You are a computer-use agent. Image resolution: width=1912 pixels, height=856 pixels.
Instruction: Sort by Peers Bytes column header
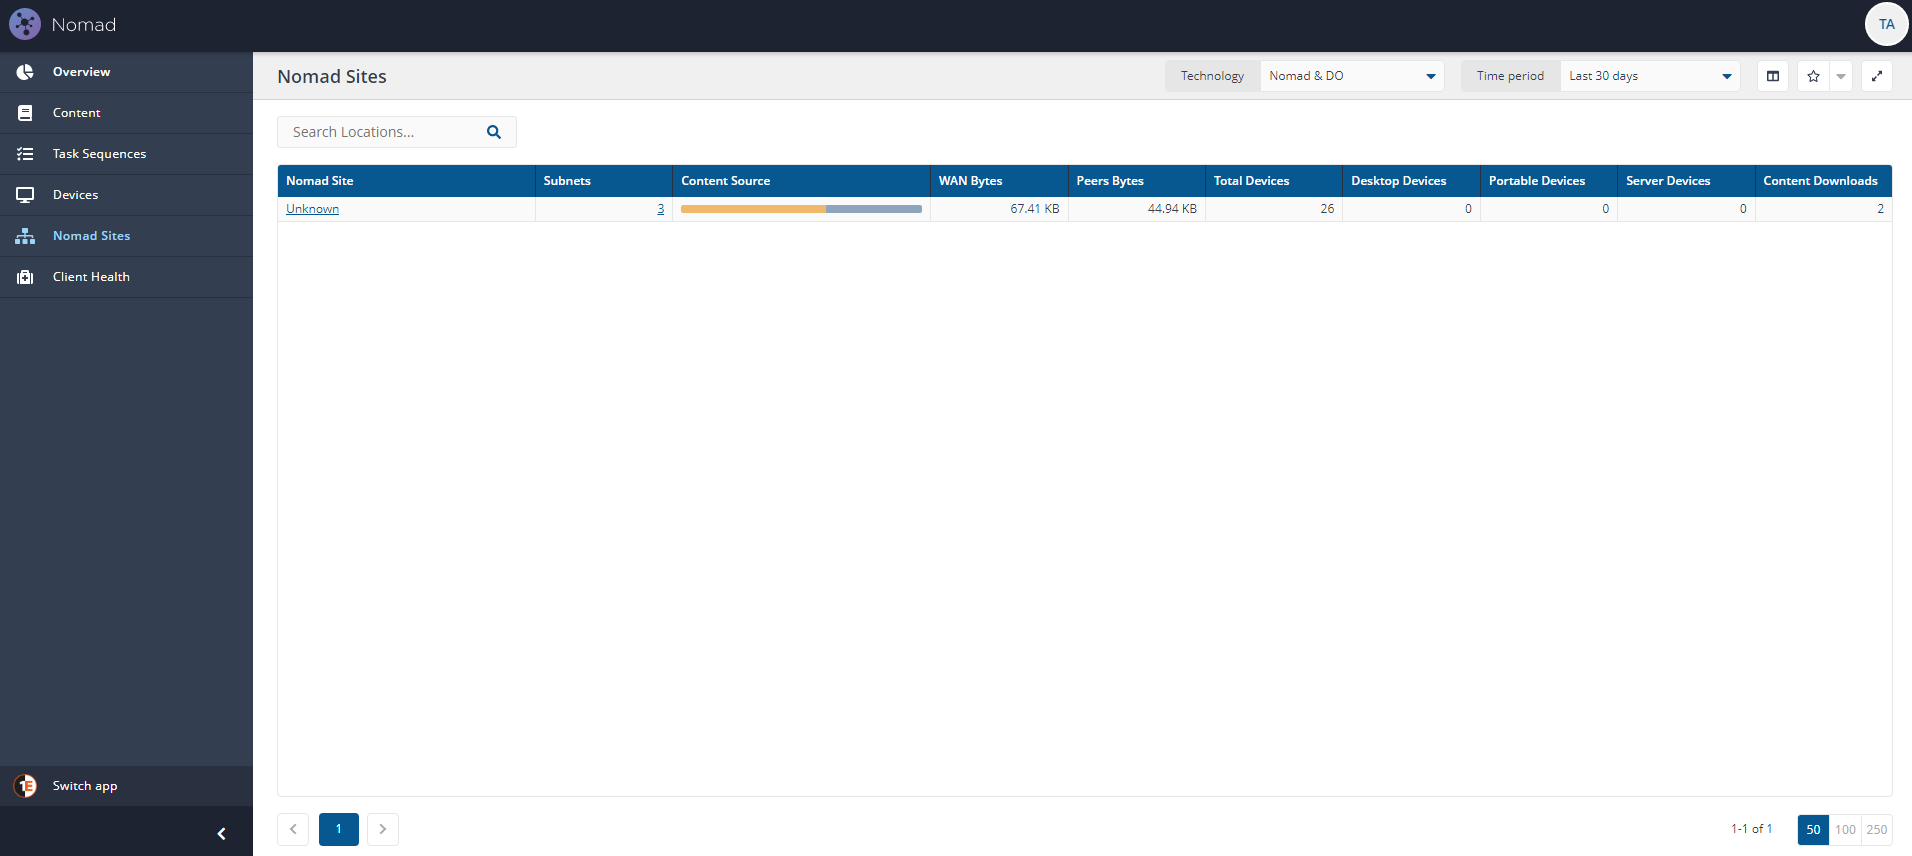click(x=1137, y=181)
